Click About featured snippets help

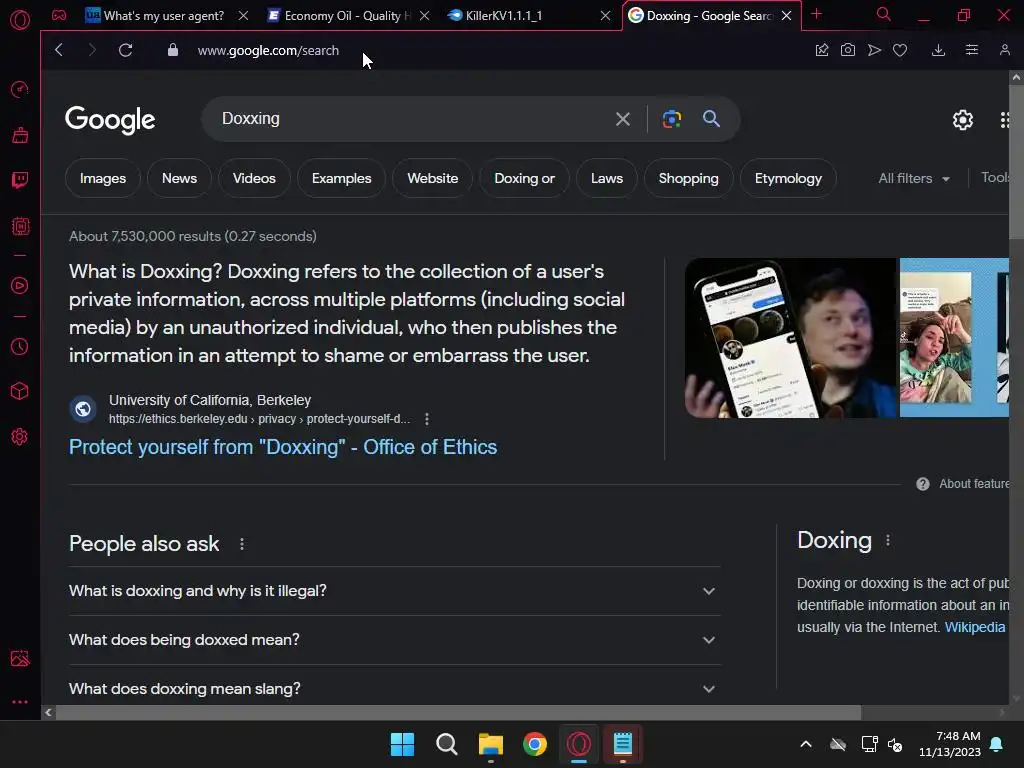(x=963, y=484)
